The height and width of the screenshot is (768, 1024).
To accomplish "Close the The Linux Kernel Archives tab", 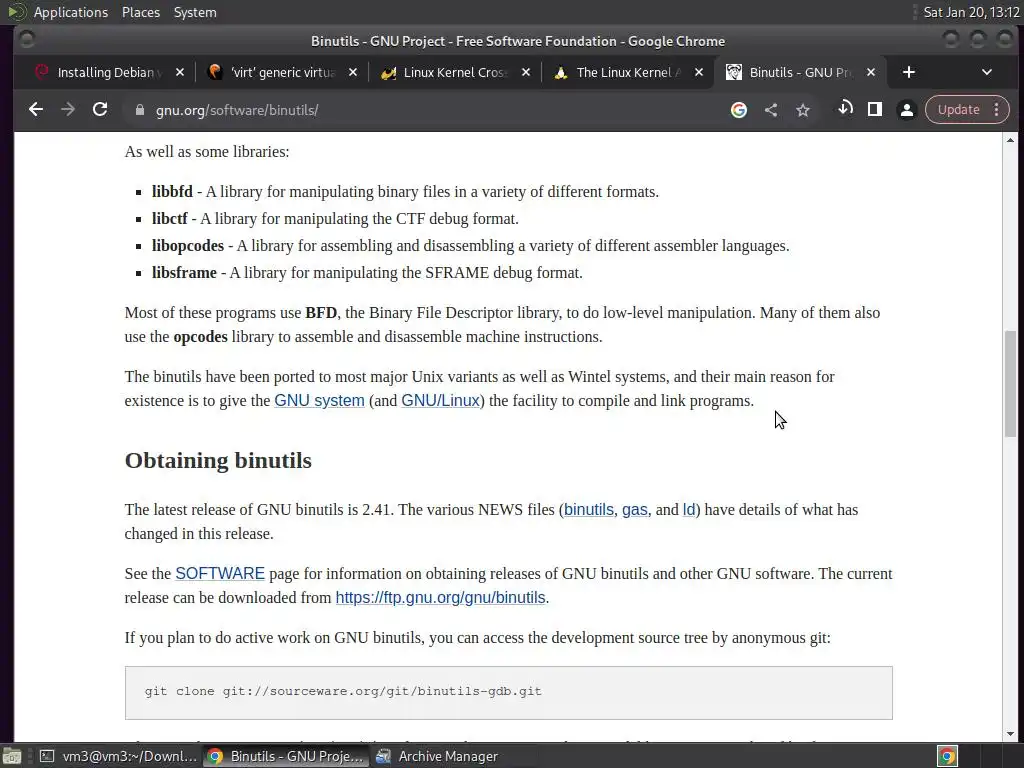I will pyautogui.click(x=699, y=72).
